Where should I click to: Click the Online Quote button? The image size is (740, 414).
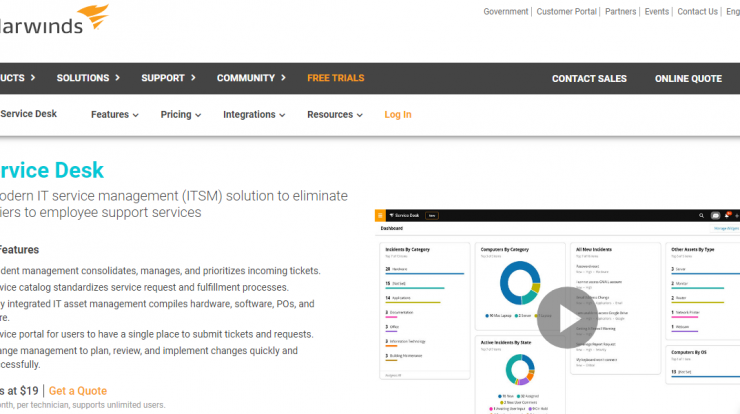pos(688,79)
